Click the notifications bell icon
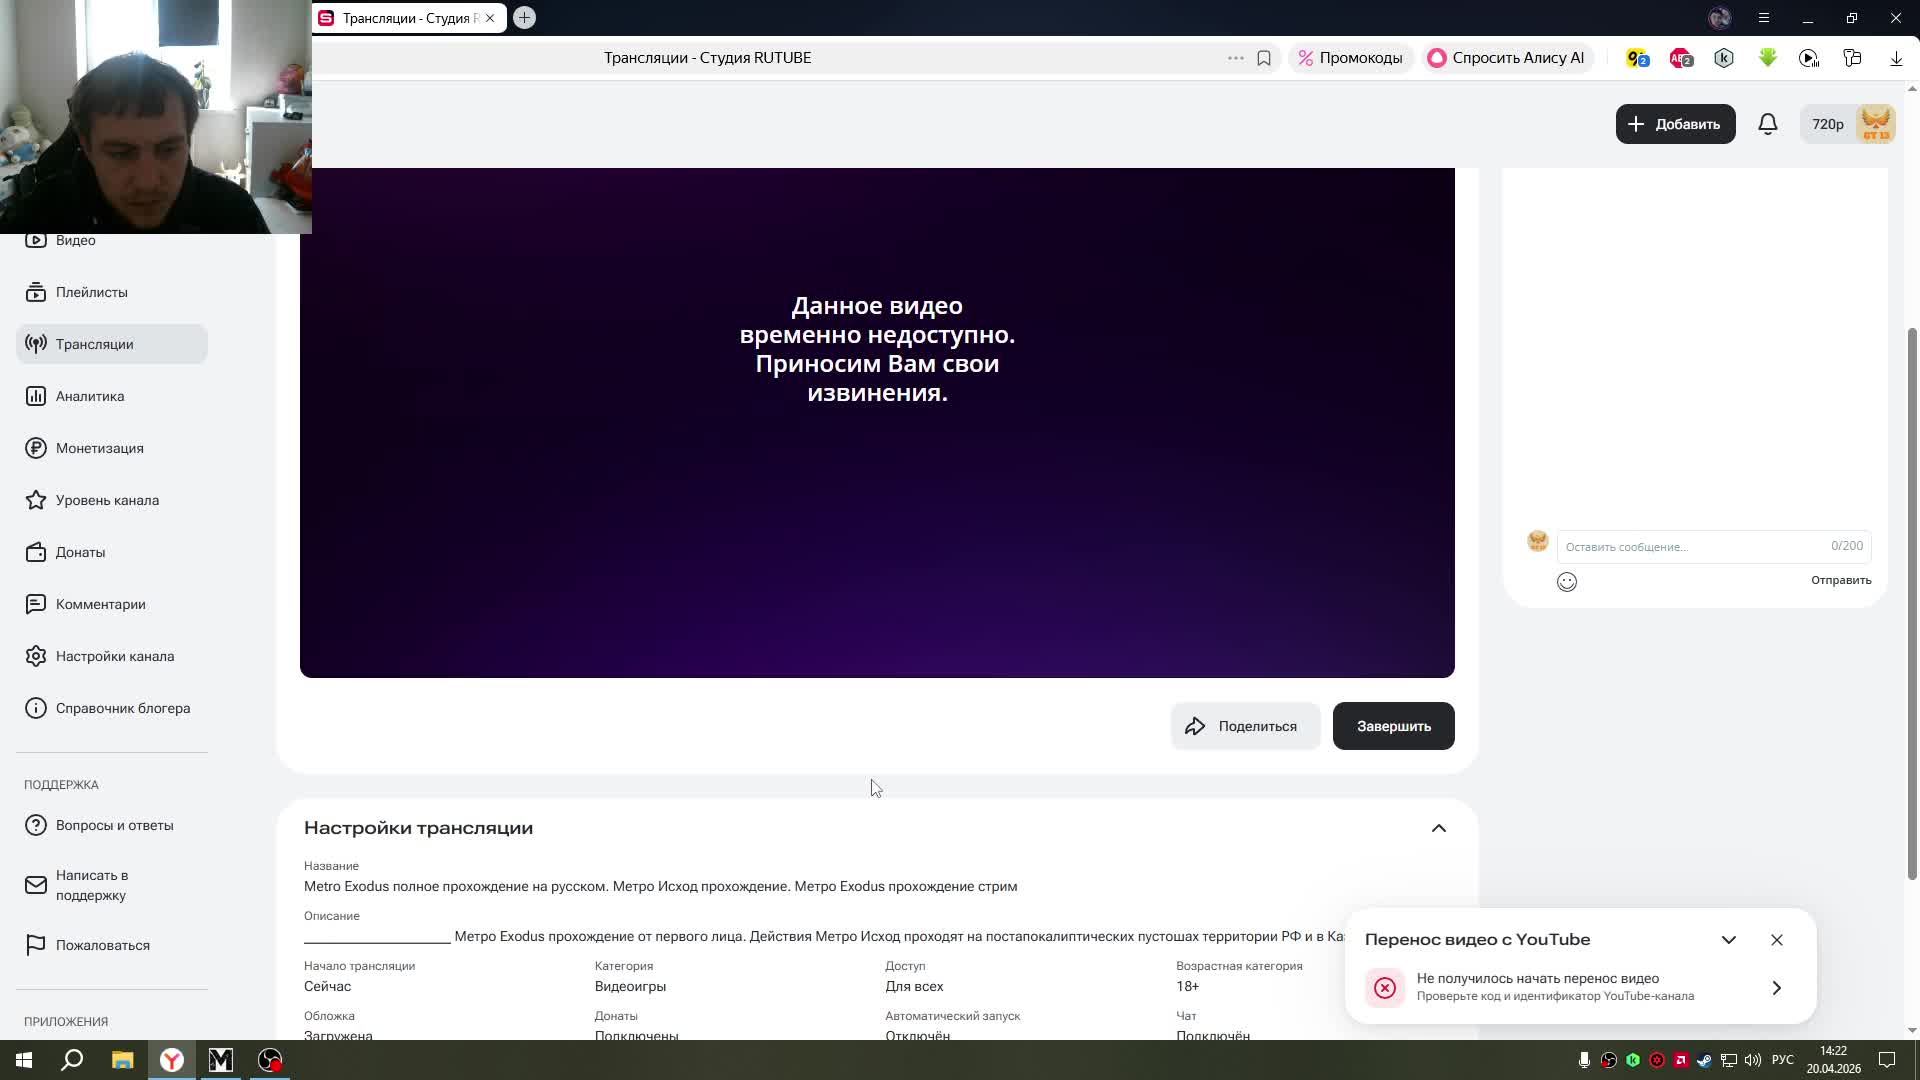Viewport: 1920px width, 1080px height. tap(1767, 124)
